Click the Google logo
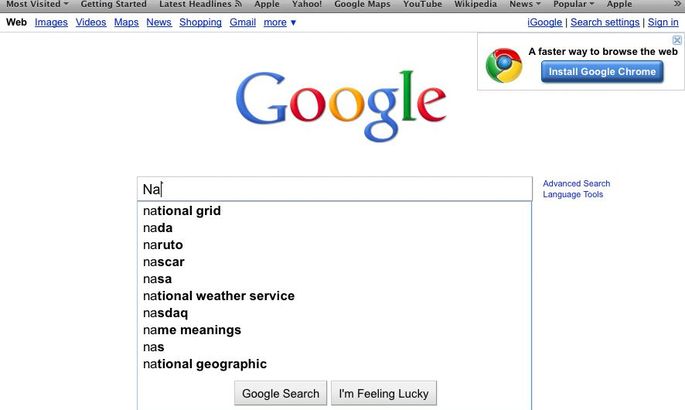Image resolution: width=685 pixels, height=410 pixels. point(341,106)
